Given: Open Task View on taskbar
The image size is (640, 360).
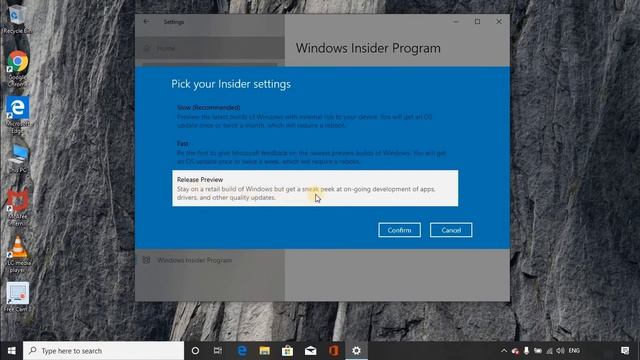Looking at the screenshot, I should click(218, 351).
